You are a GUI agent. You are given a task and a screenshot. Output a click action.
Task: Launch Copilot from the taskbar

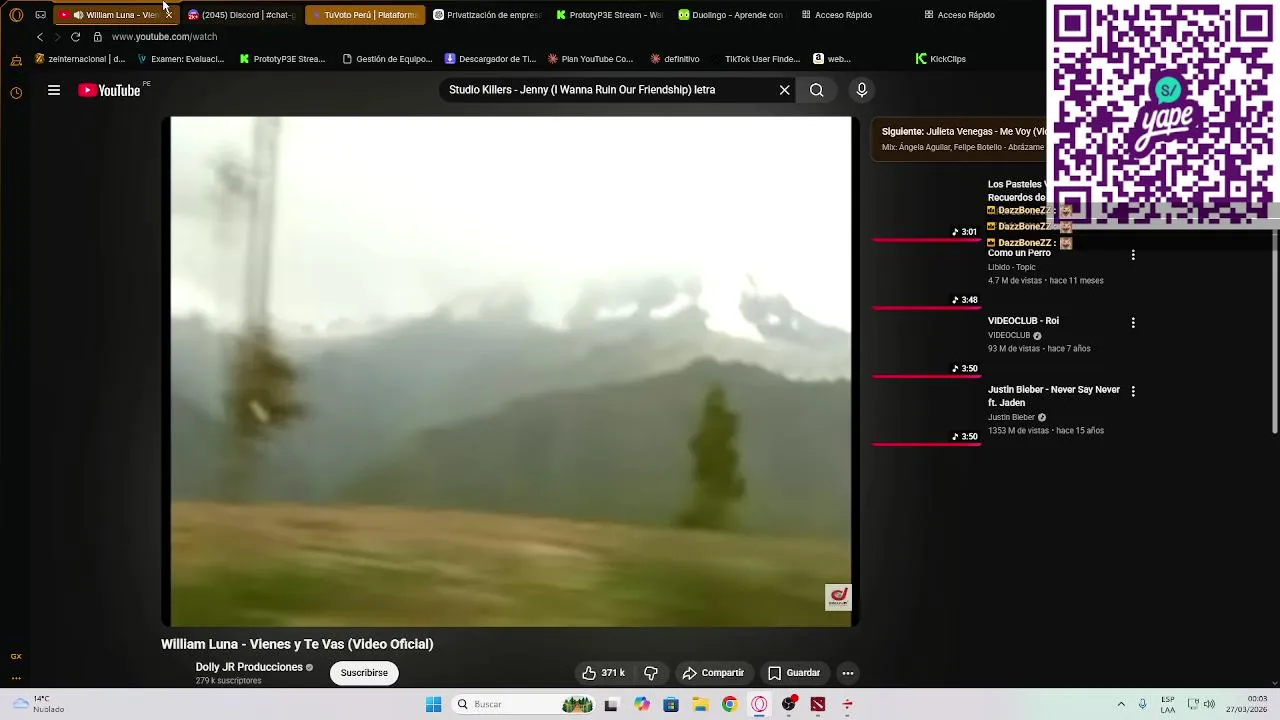(642, 705)
